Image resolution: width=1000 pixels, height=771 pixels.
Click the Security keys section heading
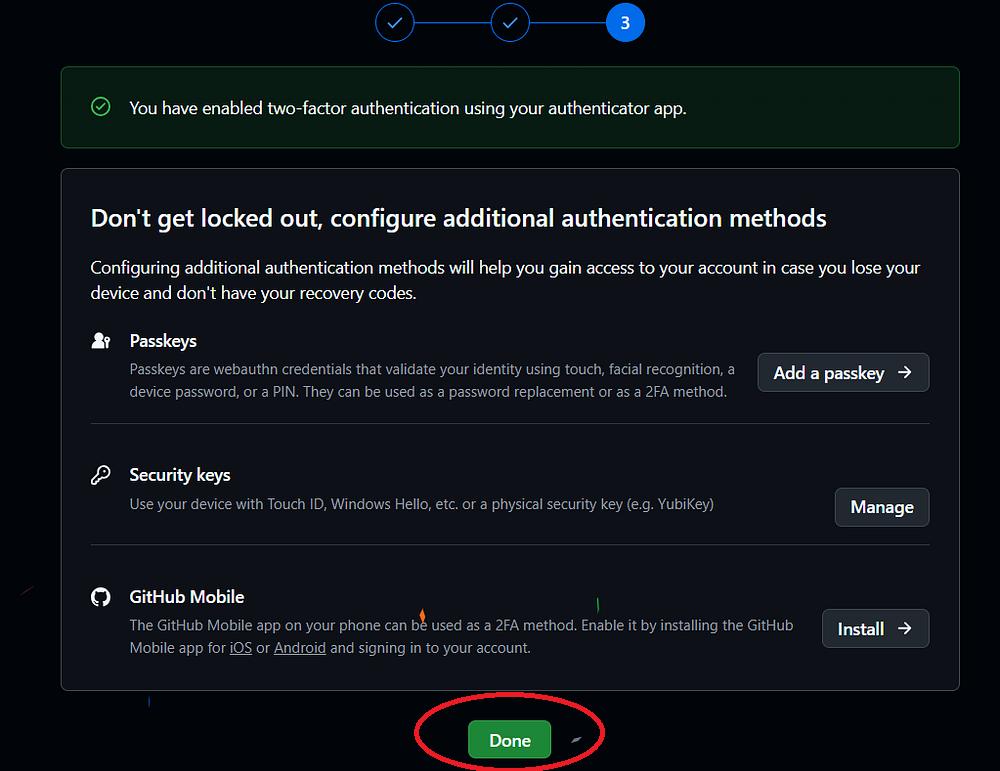180,475
